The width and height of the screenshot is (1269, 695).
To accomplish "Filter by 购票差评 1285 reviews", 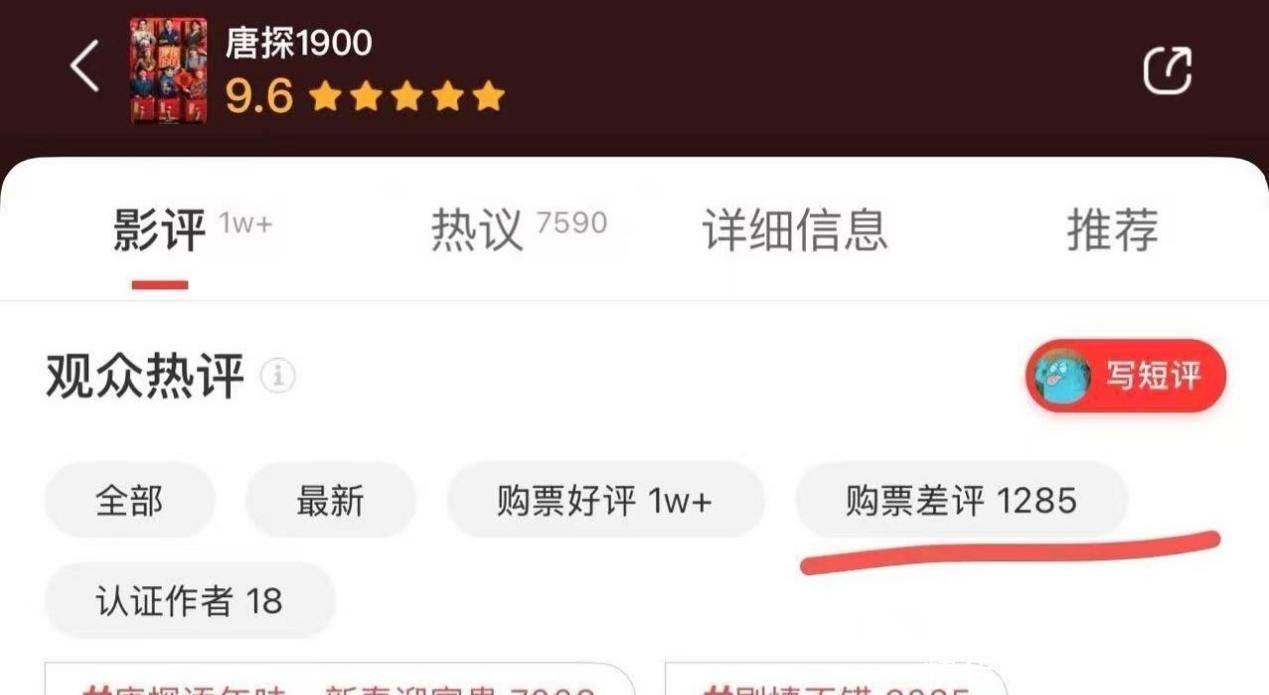I will [x=961, y=499].
